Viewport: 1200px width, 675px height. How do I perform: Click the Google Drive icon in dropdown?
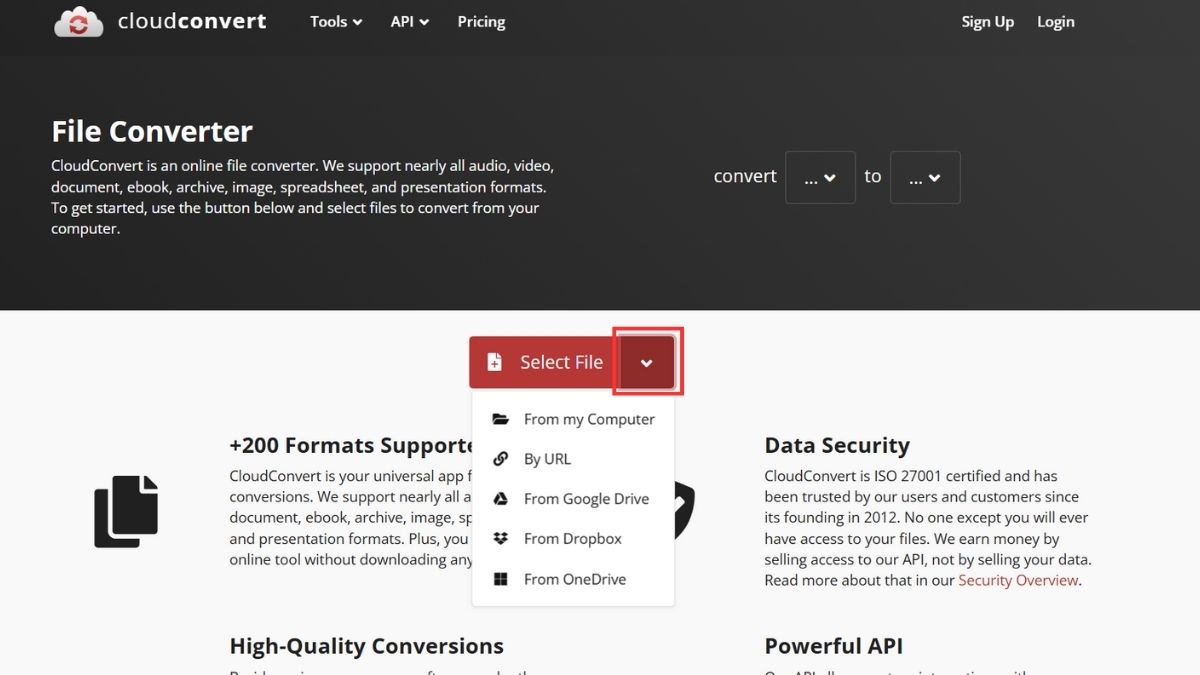coord(501,499)
